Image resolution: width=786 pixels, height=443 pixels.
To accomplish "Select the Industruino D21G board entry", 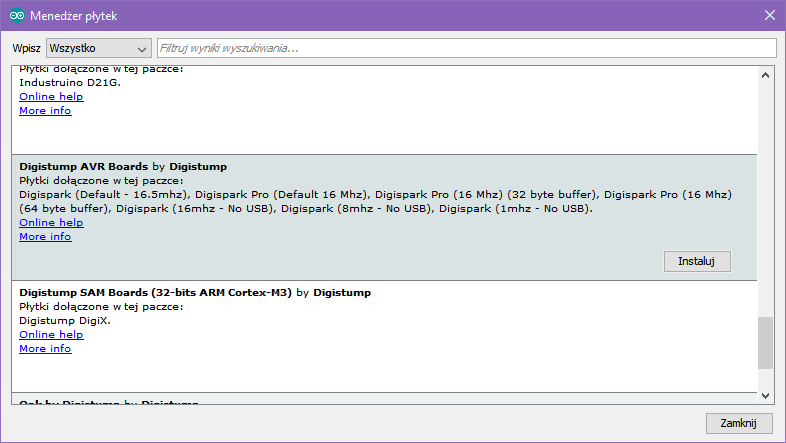I will [x=70, y=83].
